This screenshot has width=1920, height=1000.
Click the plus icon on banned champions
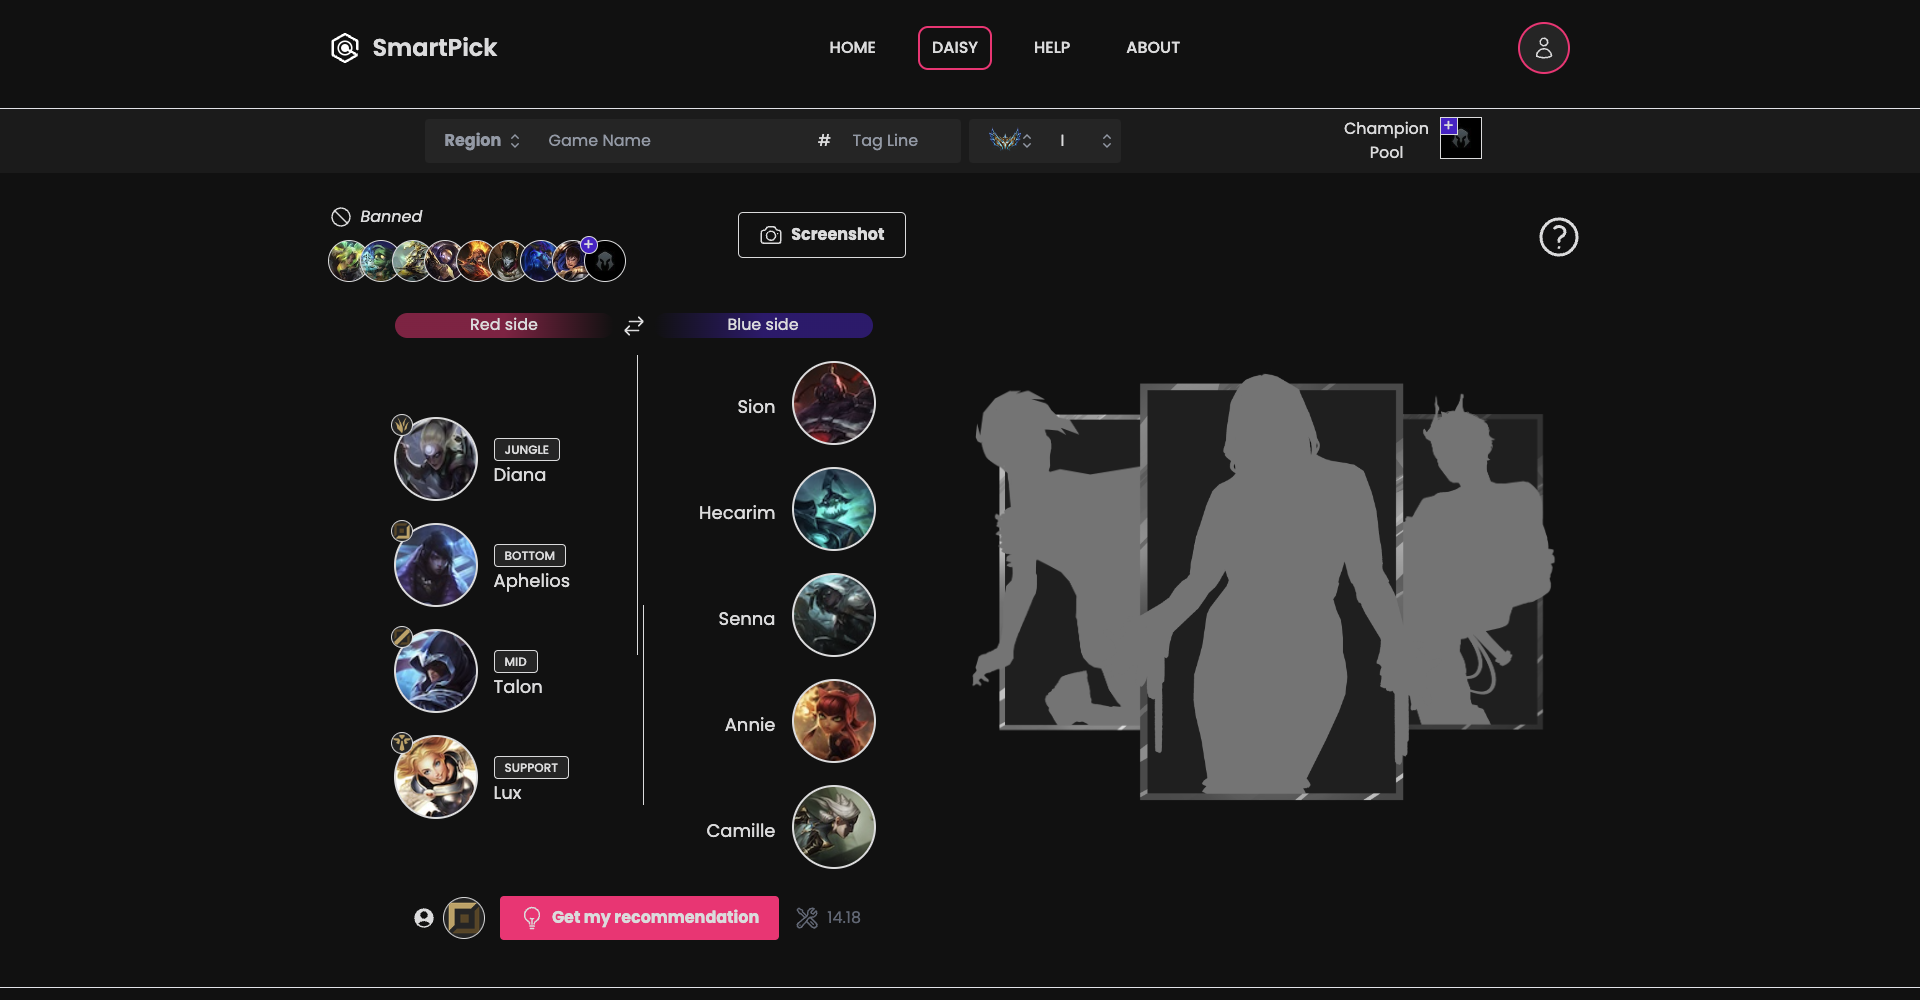tap(589, 245)
